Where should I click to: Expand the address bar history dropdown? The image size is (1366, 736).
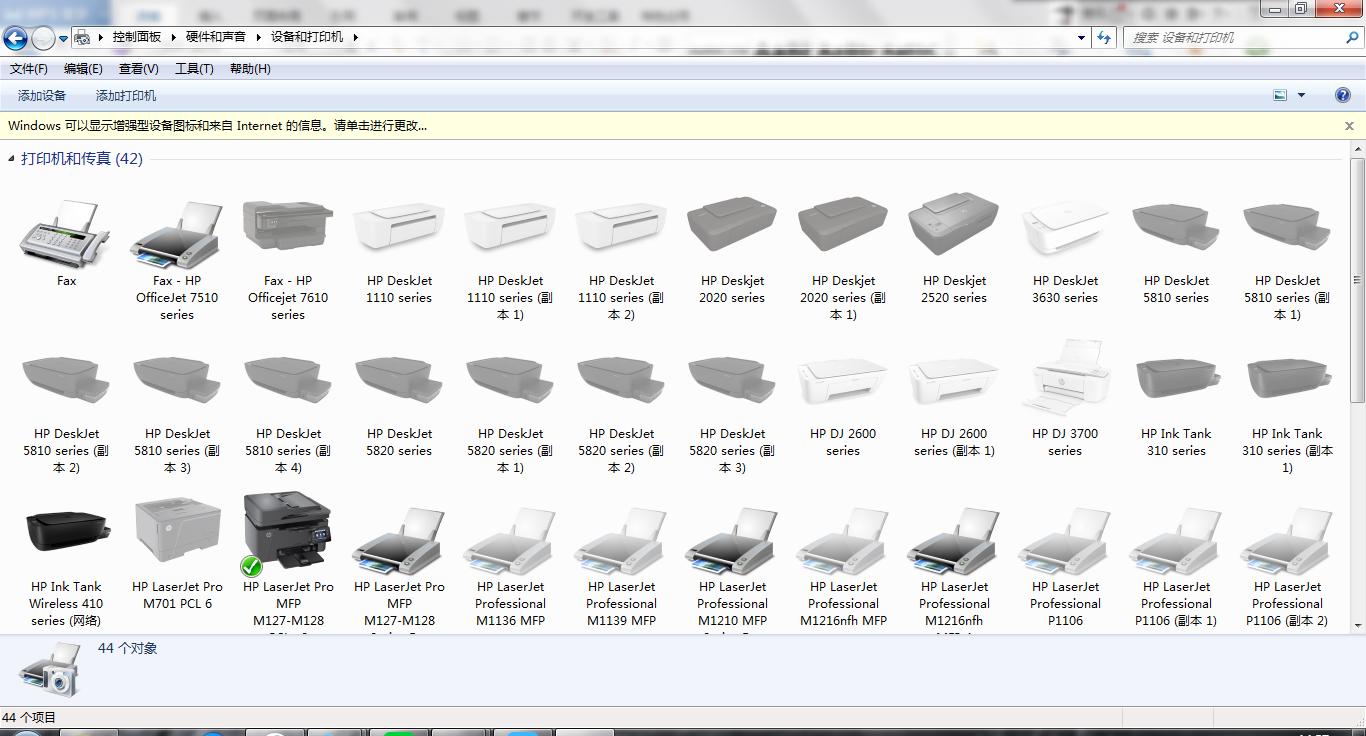[1081, 38]
